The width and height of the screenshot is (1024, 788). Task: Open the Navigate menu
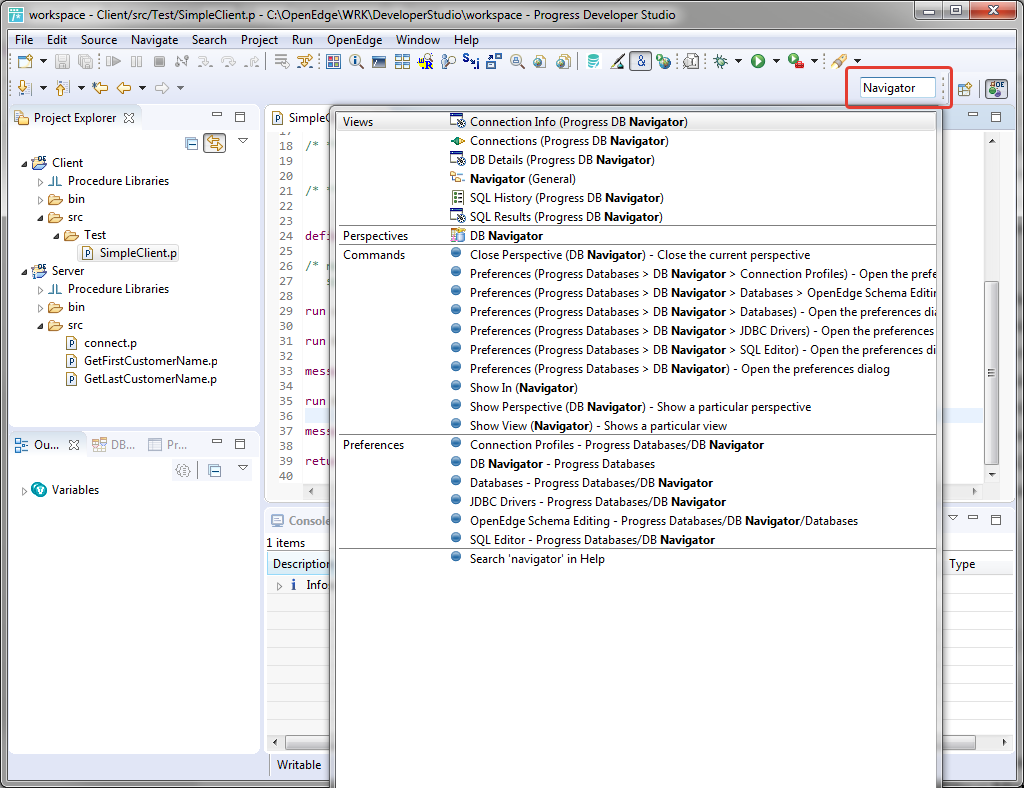pos(154,40)
